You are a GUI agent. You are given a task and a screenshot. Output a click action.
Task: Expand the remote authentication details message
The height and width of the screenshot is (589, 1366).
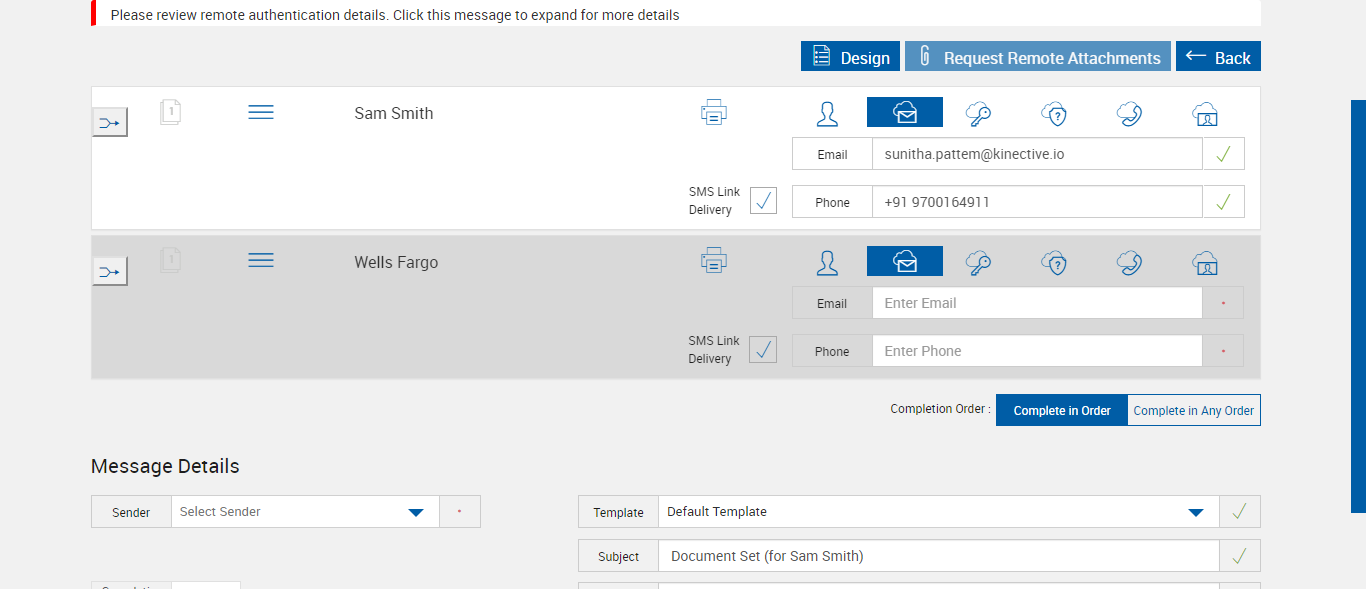click(x=395, y=15)
